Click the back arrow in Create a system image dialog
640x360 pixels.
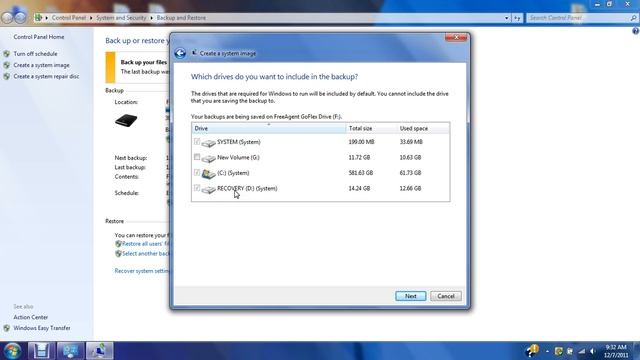click(180, 53)
